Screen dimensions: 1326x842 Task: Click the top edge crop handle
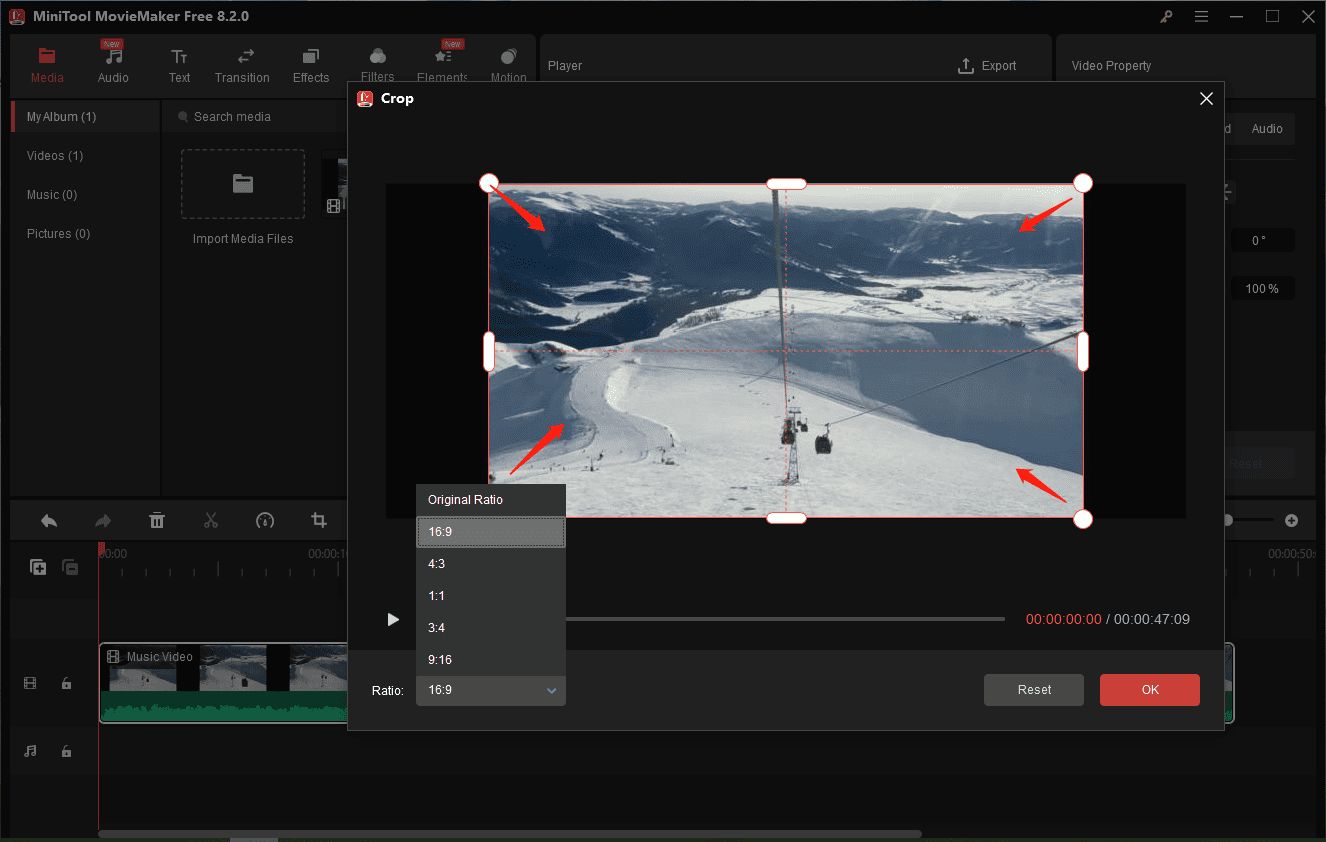[x=786, y=183]
